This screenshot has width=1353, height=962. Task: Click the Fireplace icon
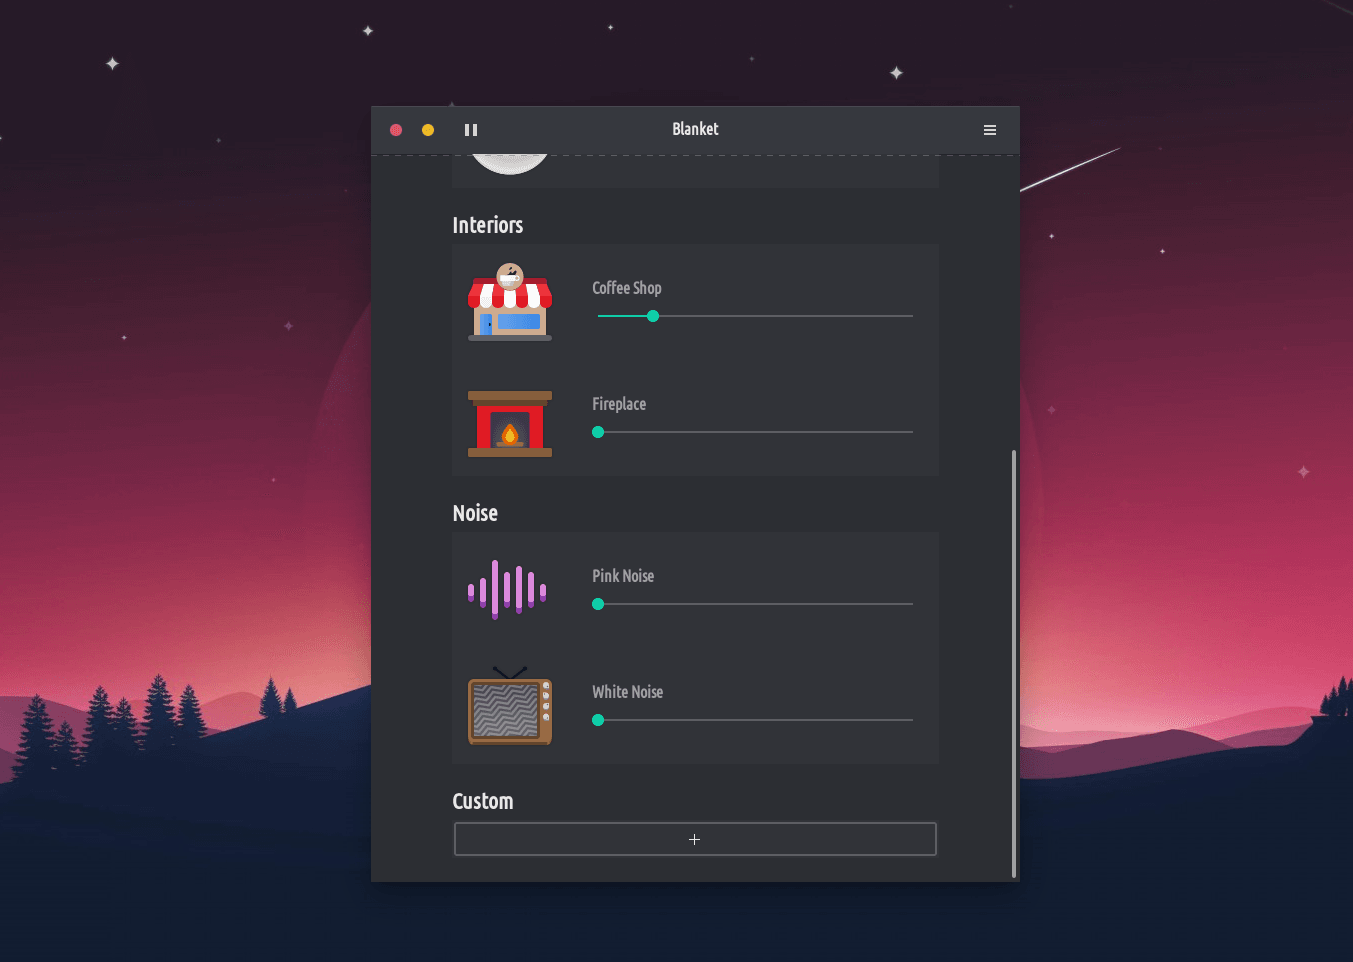pyautogui.click(x=510, y=424)
